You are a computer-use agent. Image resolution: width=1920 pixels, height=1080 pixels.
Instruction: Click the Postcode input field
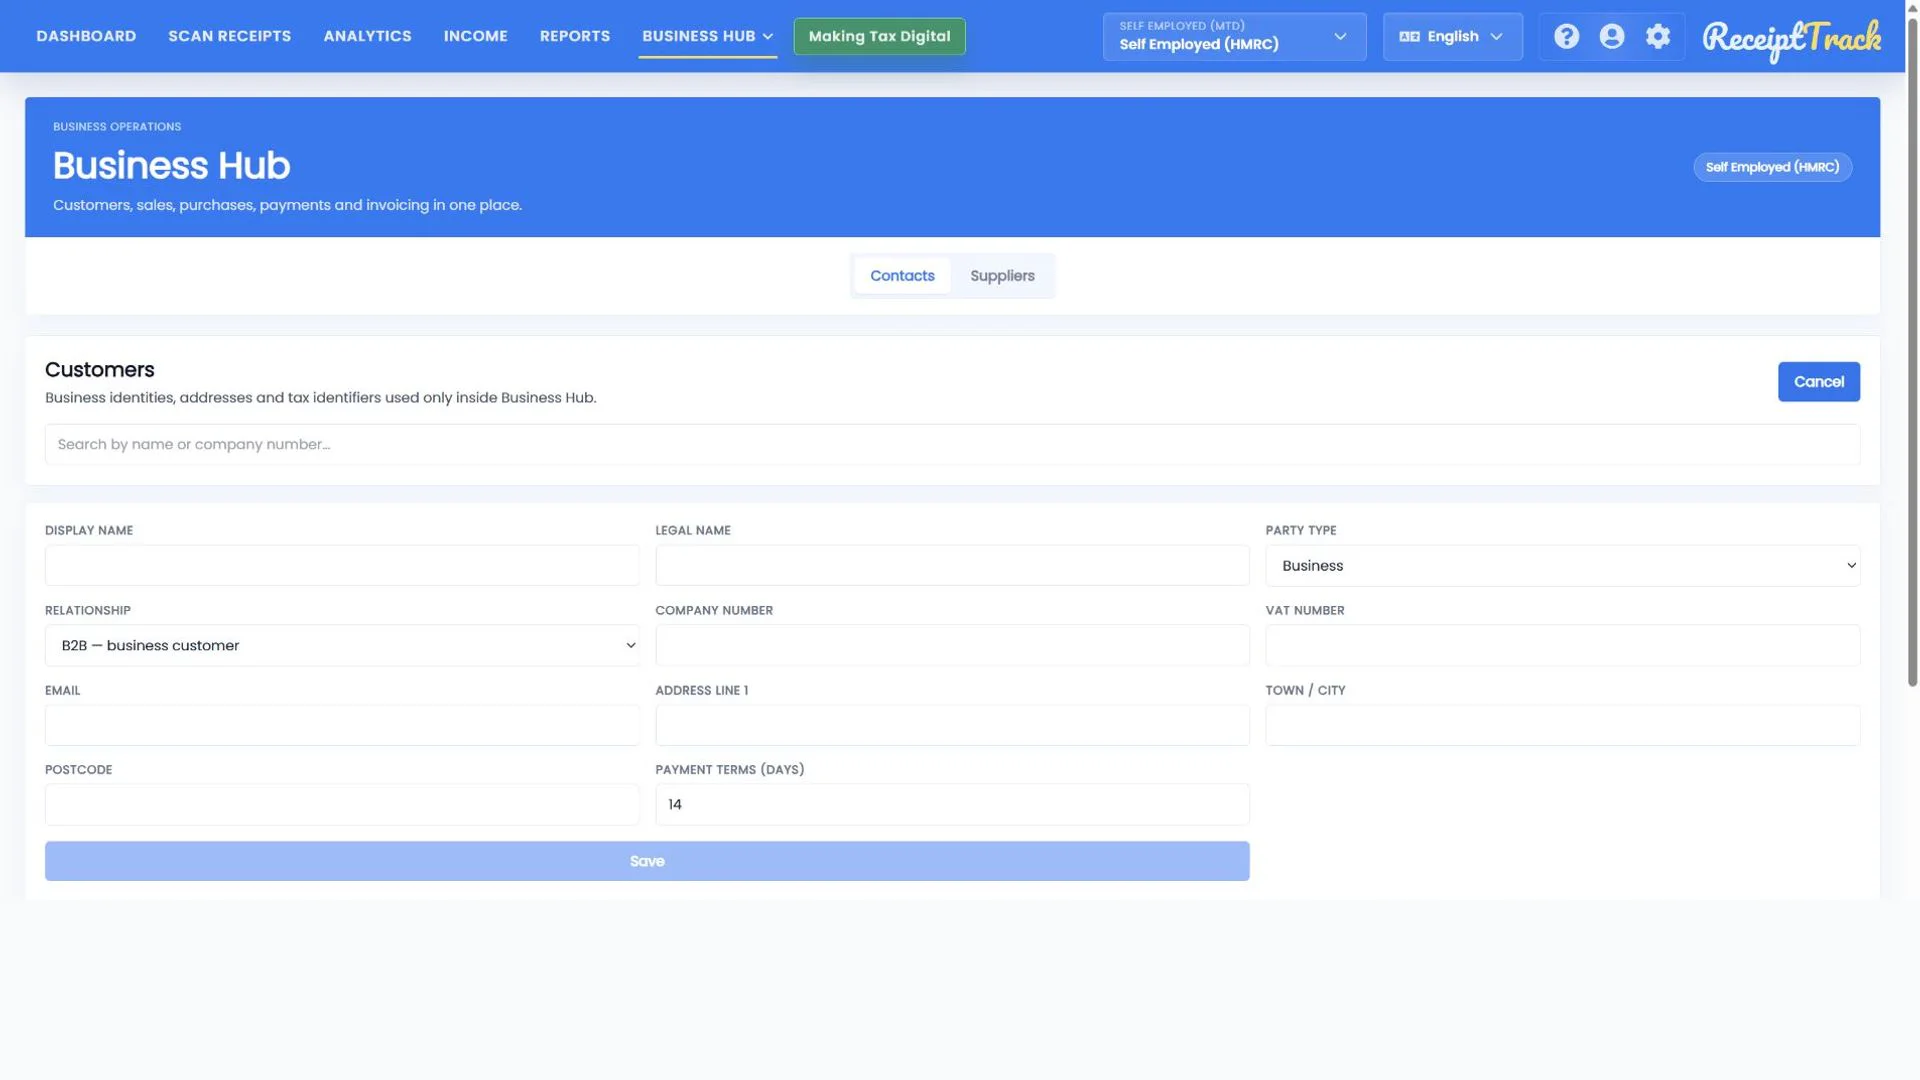[342, 805]
